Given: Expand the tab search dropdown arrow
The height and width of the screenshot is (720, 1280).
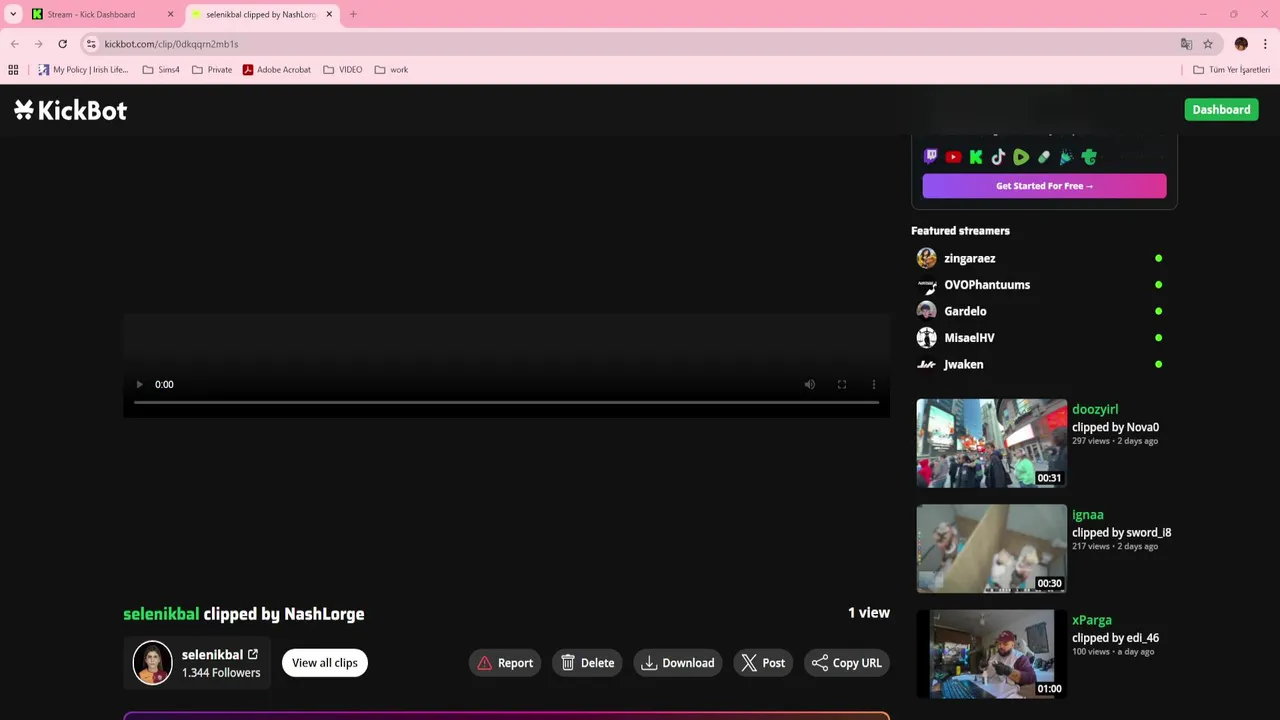Looking at the screenshot, I should pos(13,14).
